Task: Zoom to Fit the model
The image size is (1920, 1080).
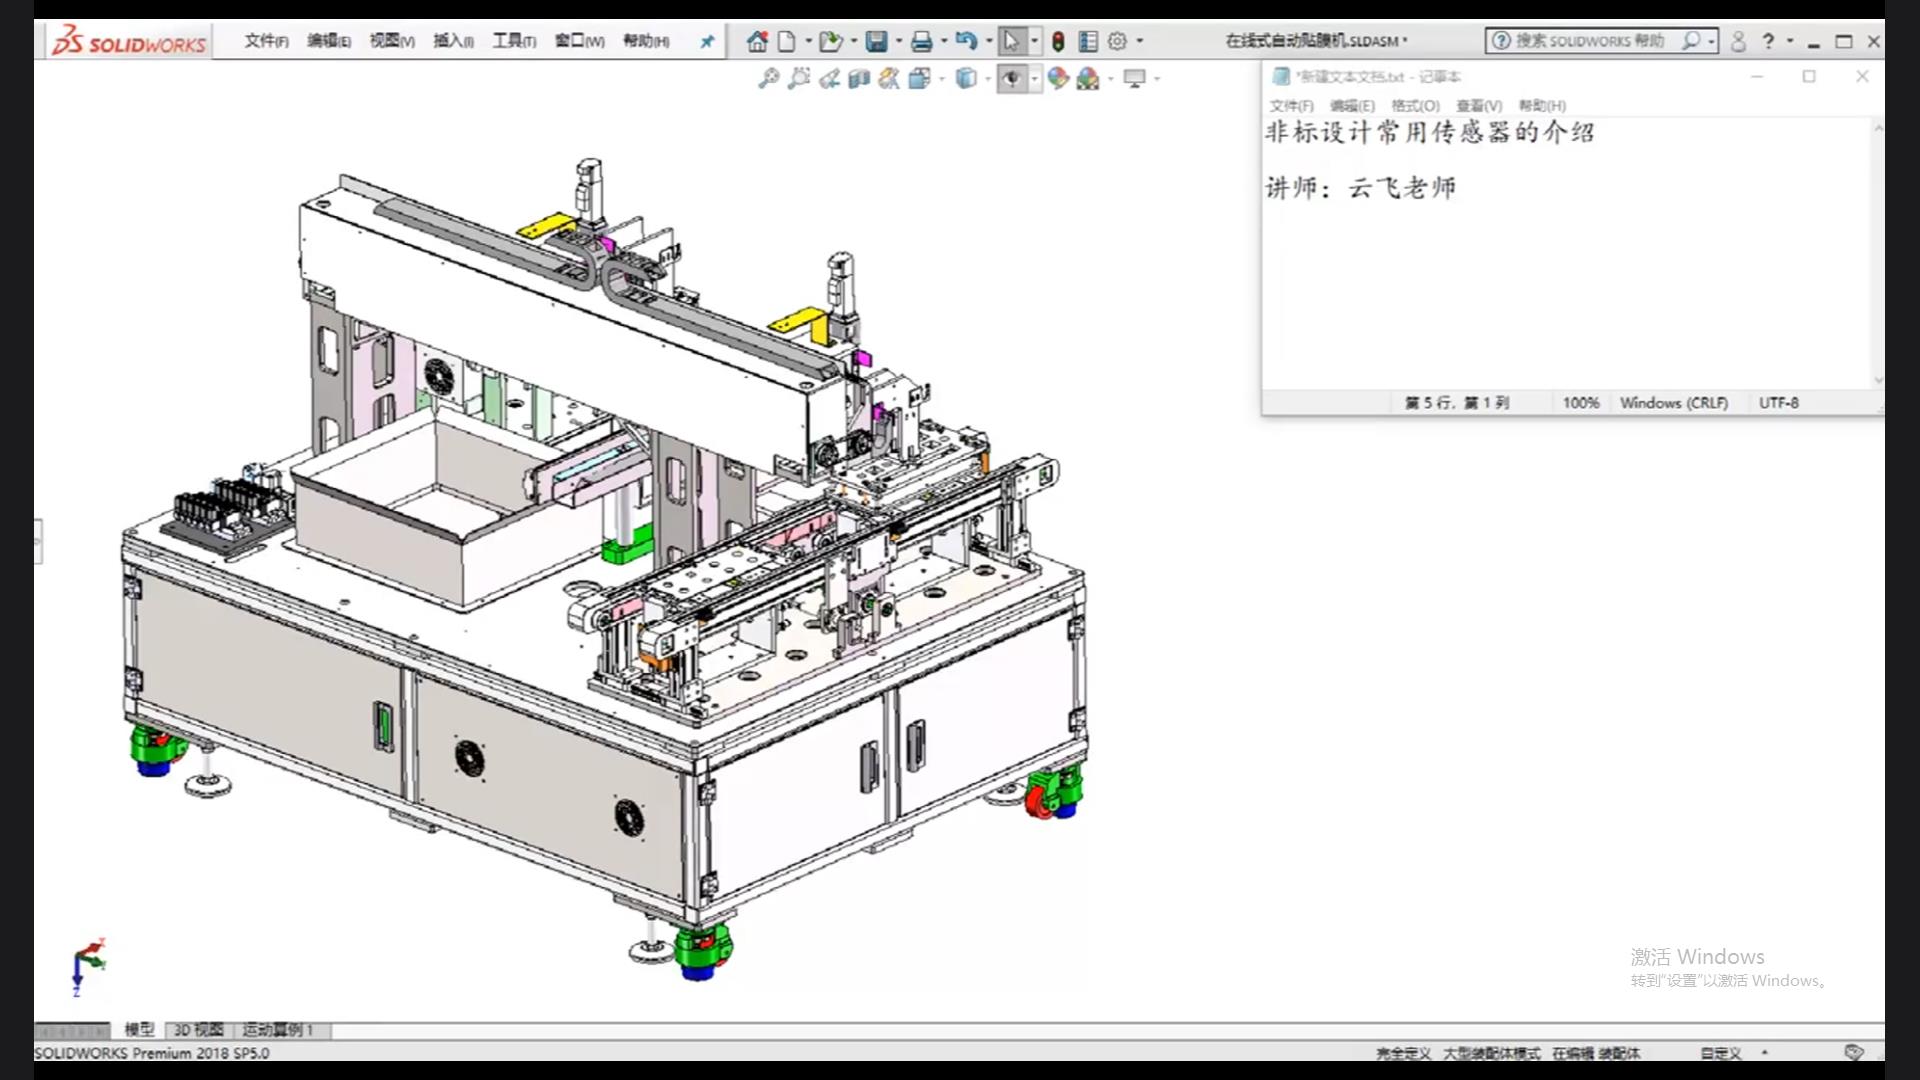Action: pos(768,78)
